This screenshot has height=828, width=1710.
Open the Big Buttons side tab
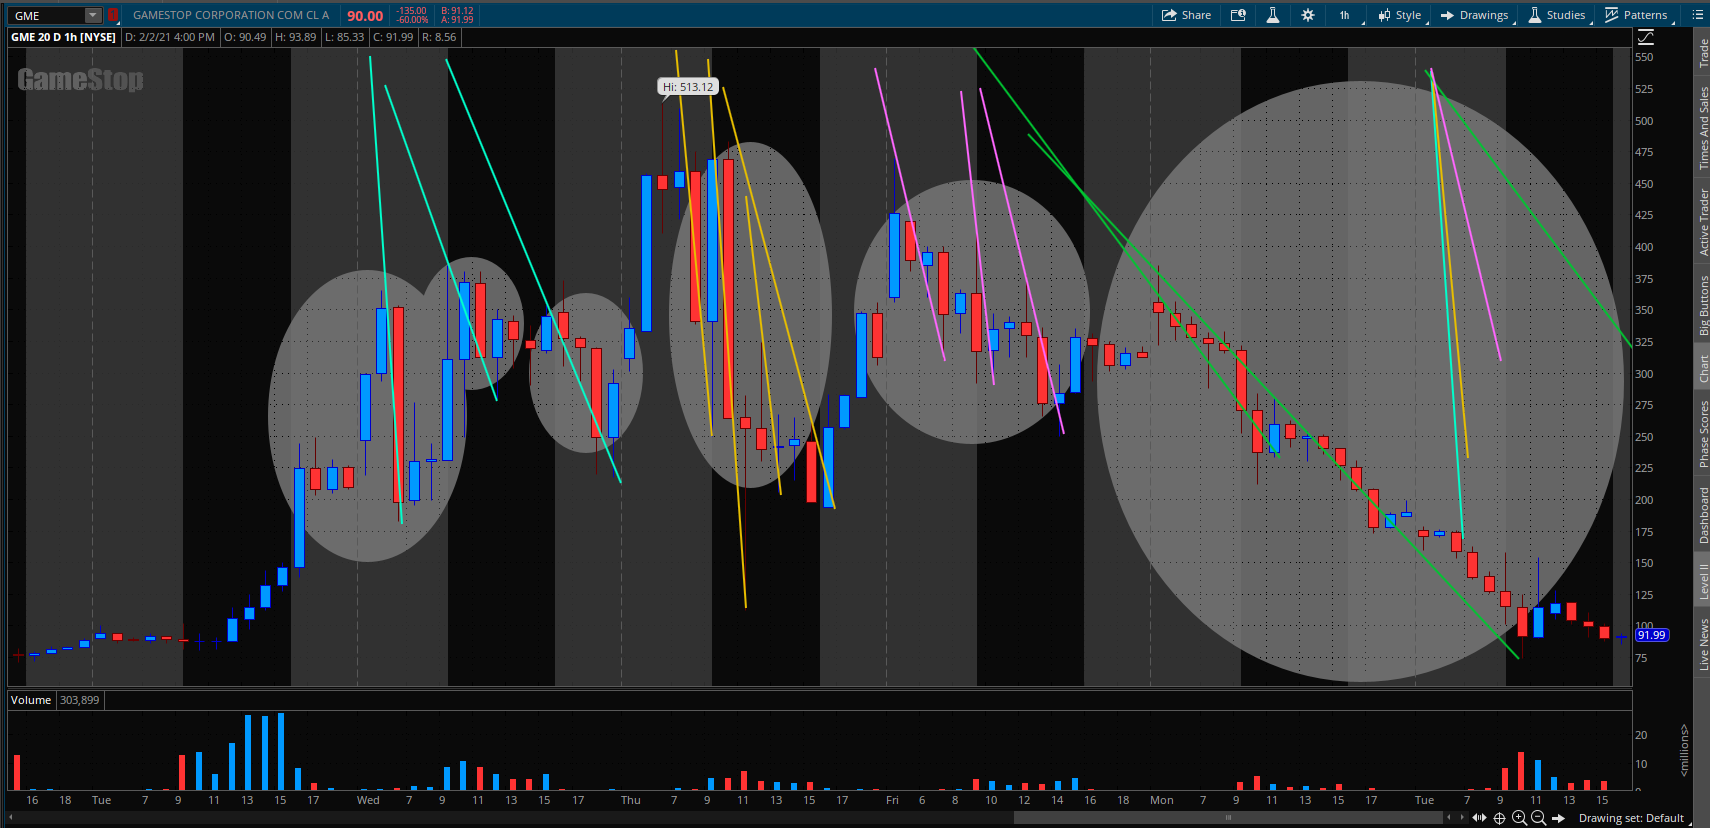1703,305
